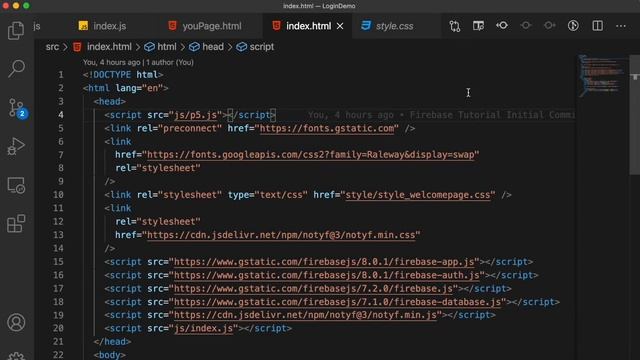
Task: Go to next revision commit icon
Action: tap(549, 26)
